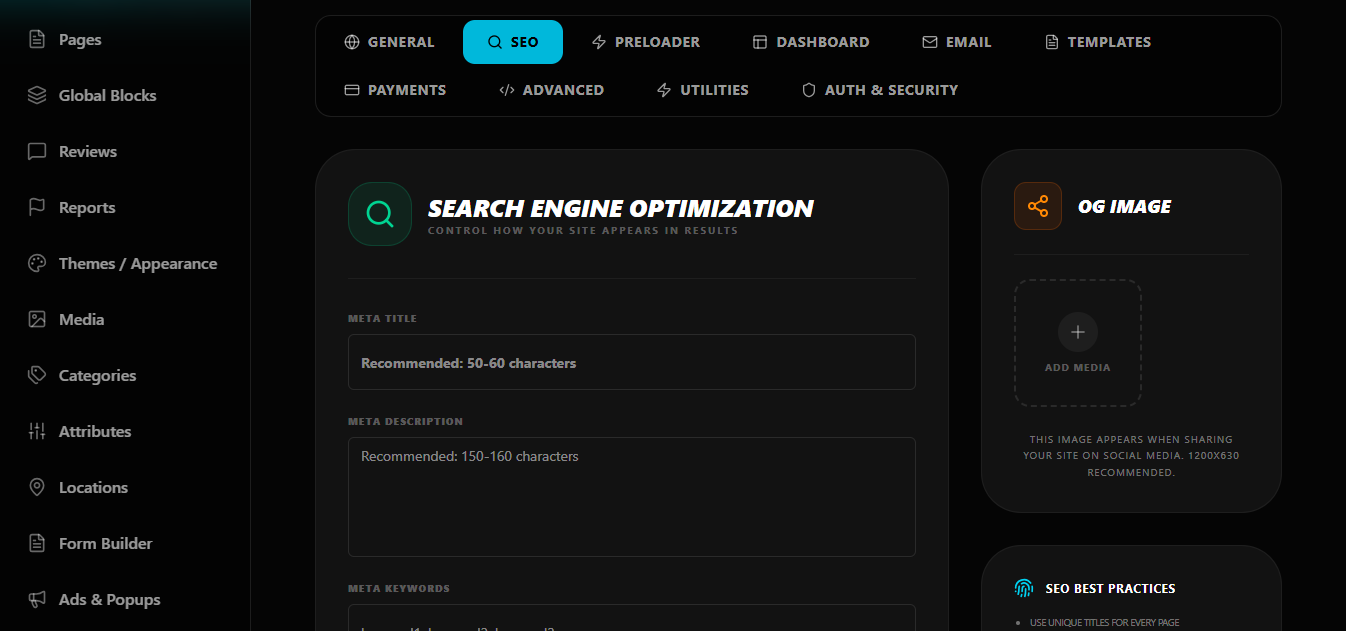Click the Locations pin icon
1346x631 pixels.
pos(37,488)
